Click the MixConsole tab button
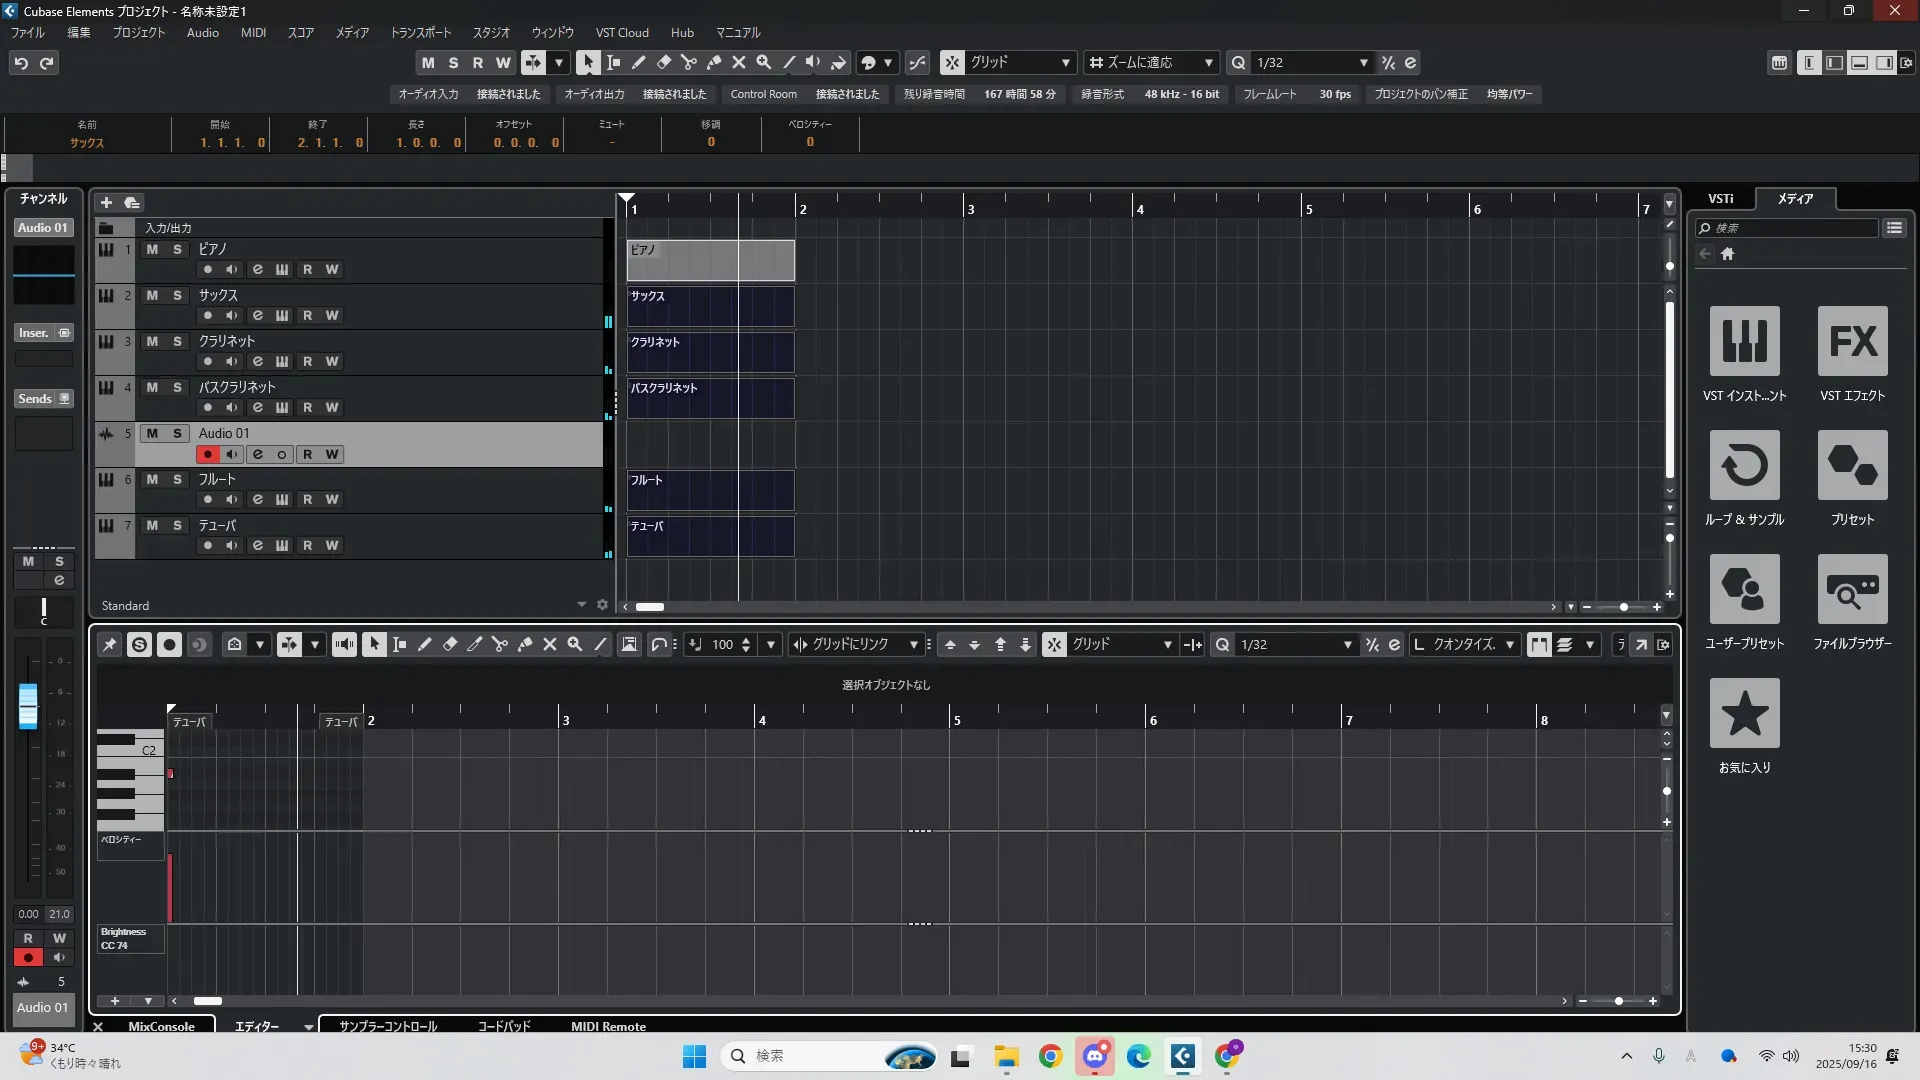Viewport: 1920px width, 1080px height. click(161, 1026)
